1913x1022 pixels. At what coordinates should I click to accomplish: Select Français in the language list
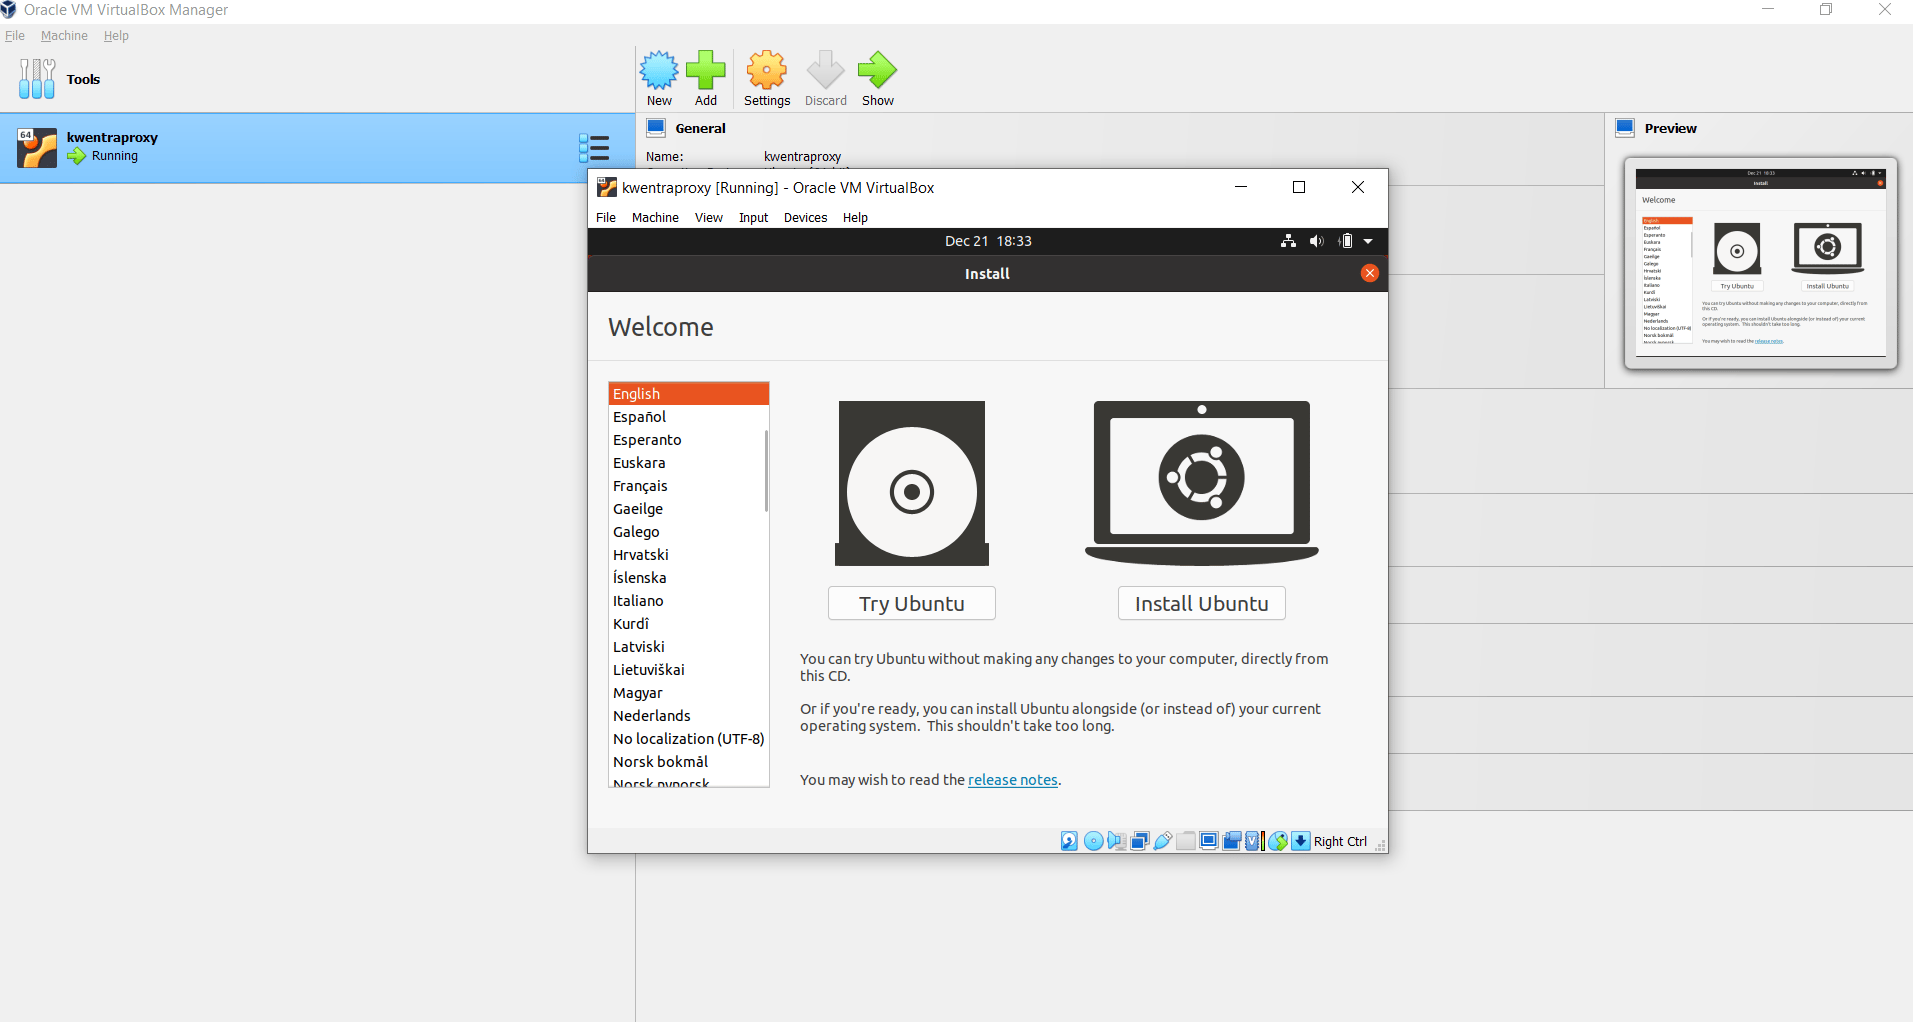point(689,486)
